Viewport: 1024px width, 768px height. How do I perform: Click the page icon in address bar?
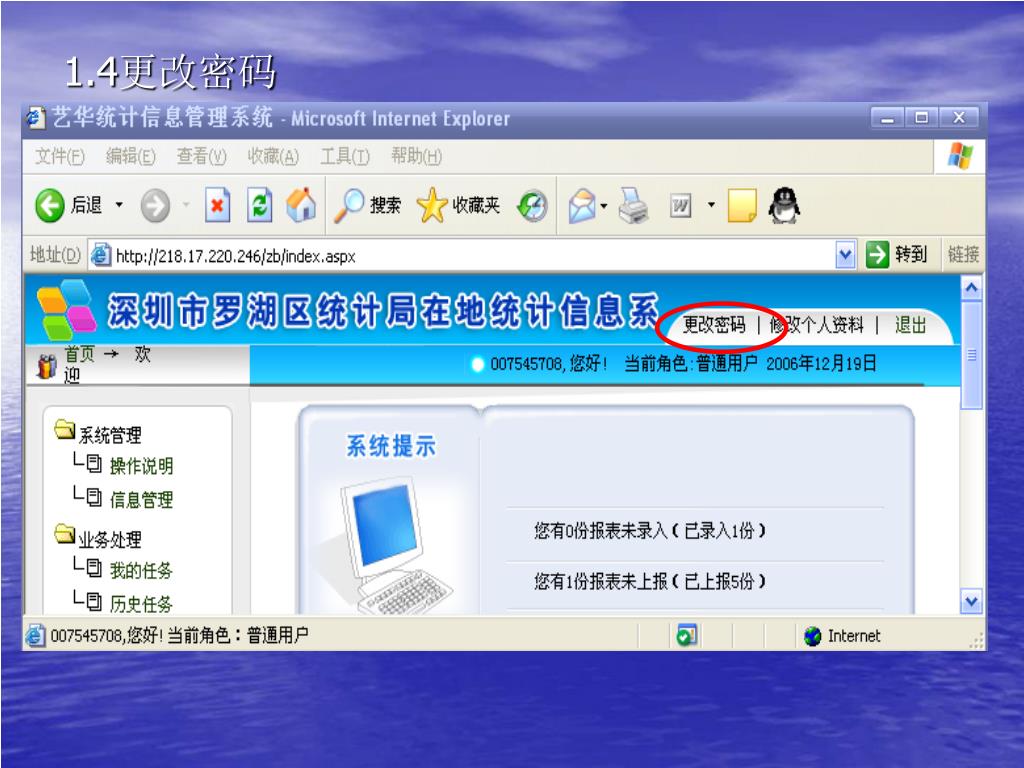click(x=100, y=255)
